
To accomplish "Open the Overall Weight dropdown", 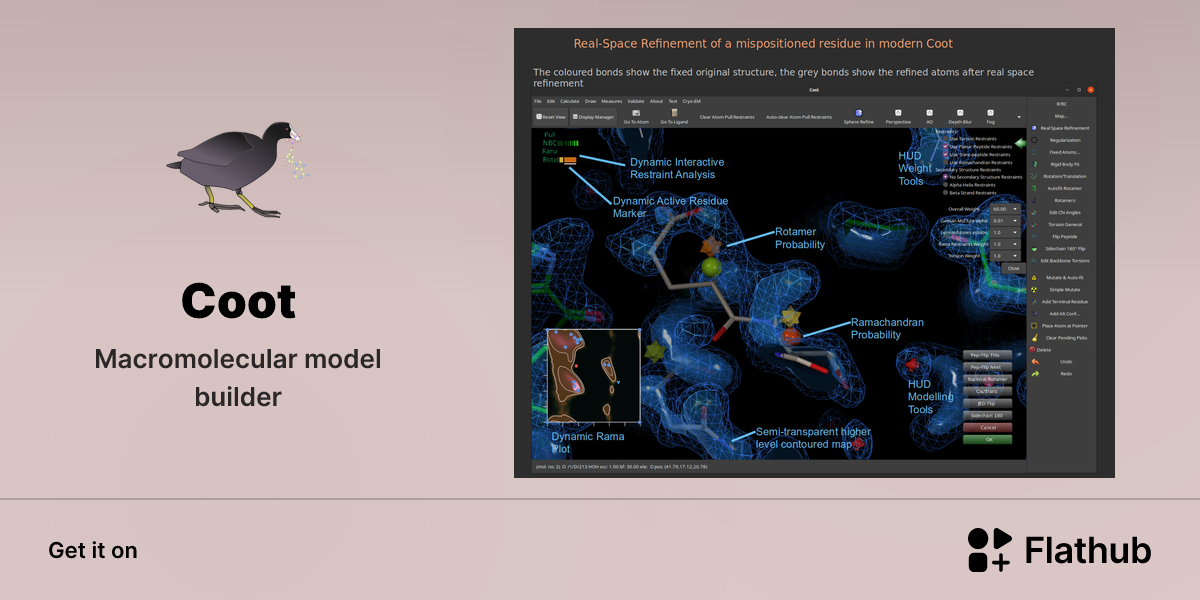I will tap(1005, 209).
